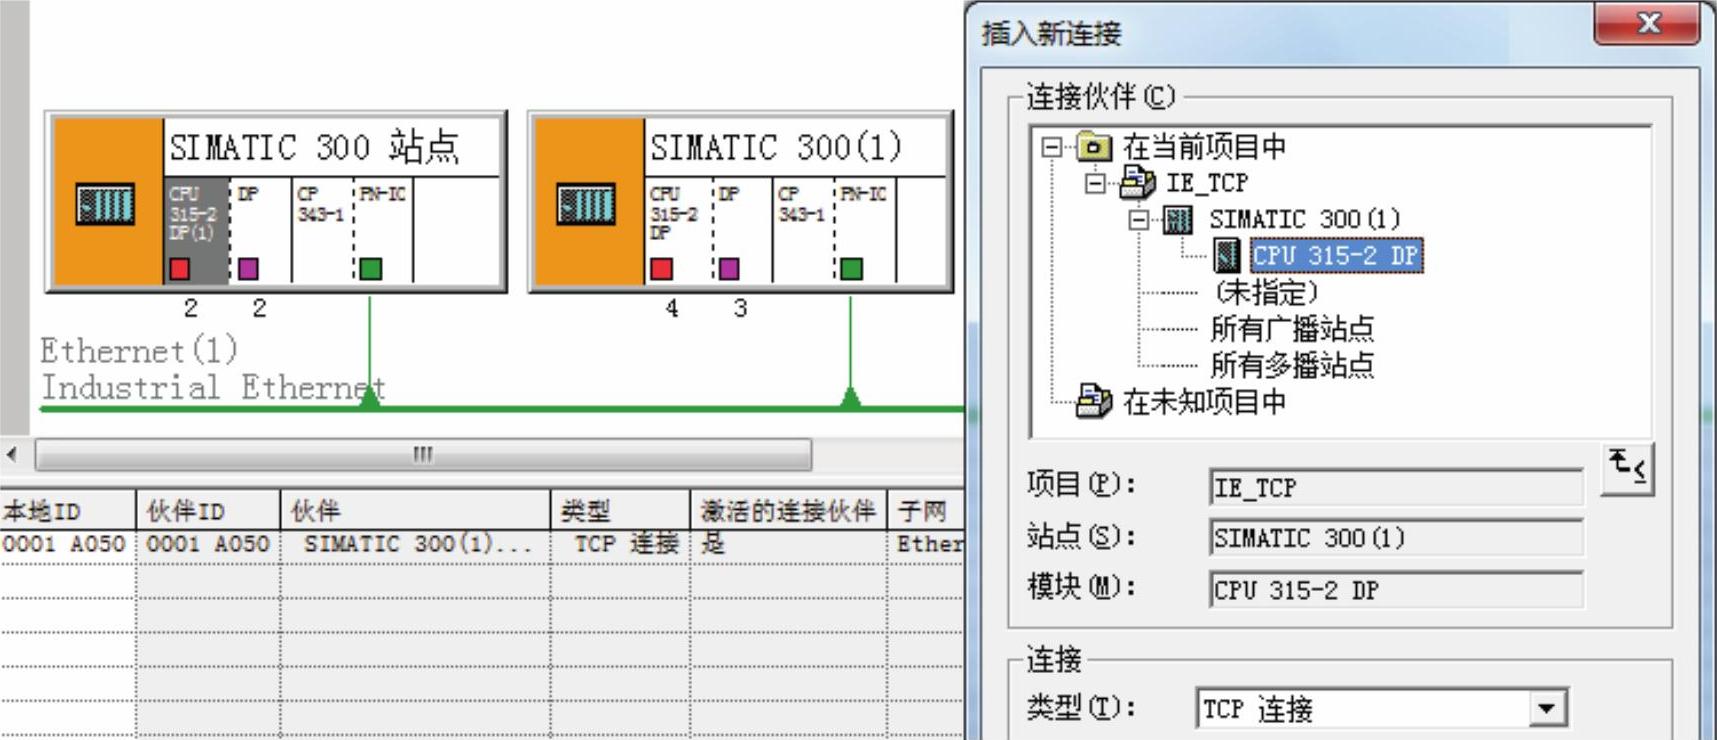Click the folder icon beside 在当前项目中
The width and height of the screenshot is (1717, 740).
tap(1094, 148)
